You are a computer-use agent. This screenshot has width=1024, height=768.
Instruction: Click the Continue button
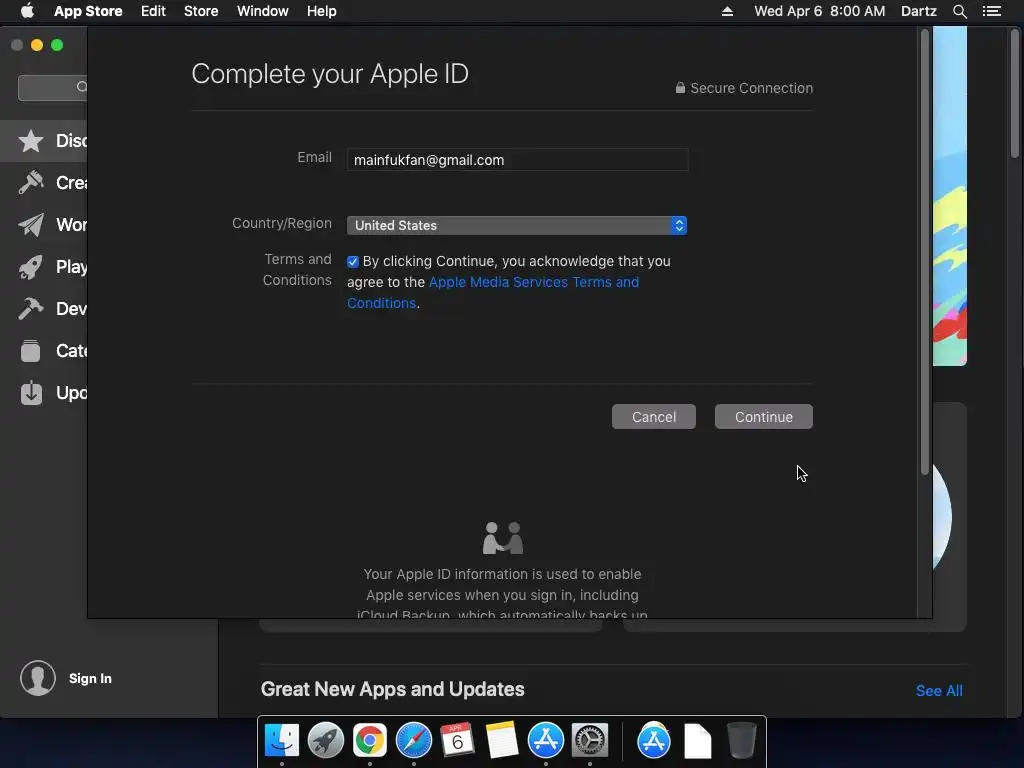coord(763,417)
